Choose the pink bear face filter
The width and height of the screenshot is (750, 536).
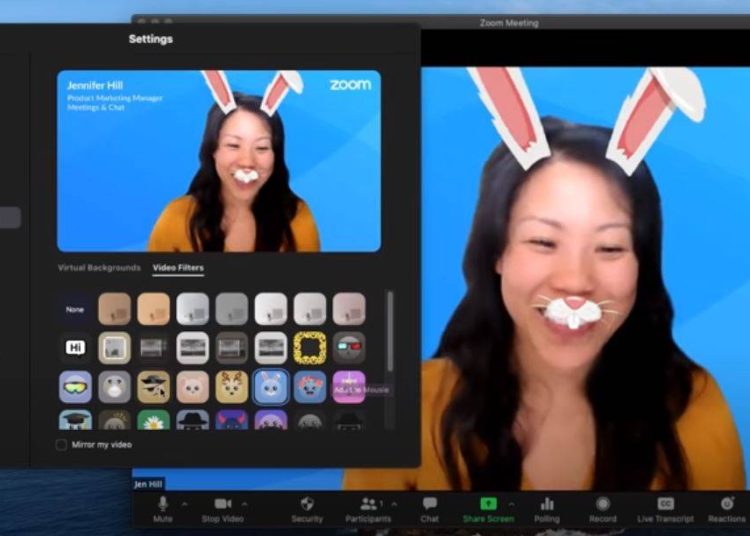point(192,386)
